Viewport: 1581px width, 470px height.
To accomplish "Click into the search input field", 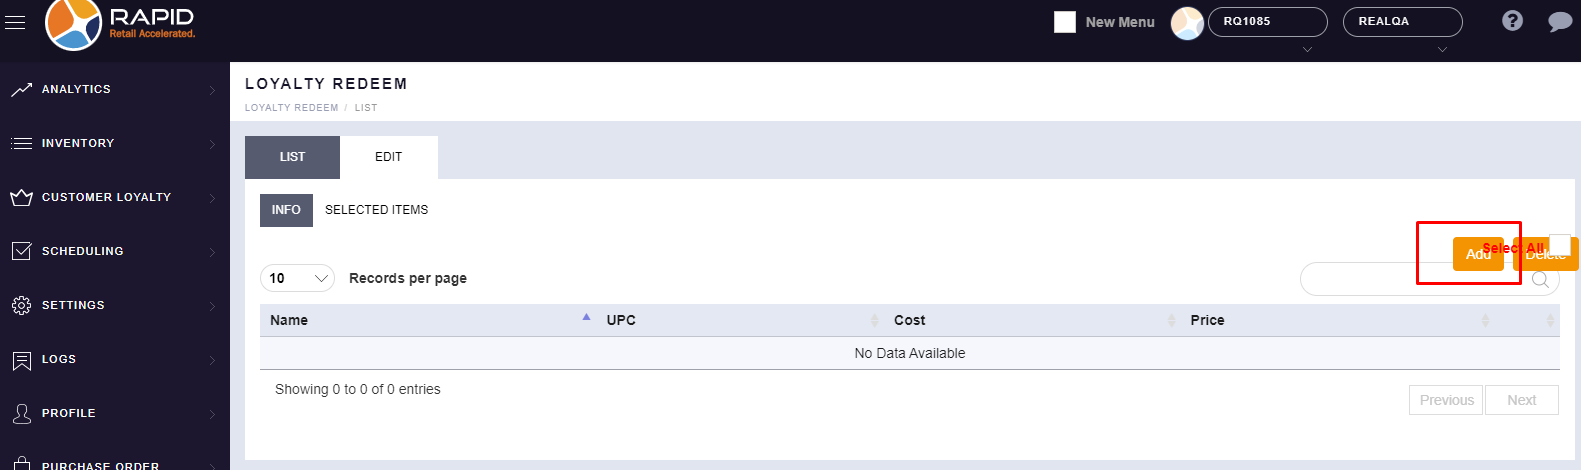I will pos(1415,280).
